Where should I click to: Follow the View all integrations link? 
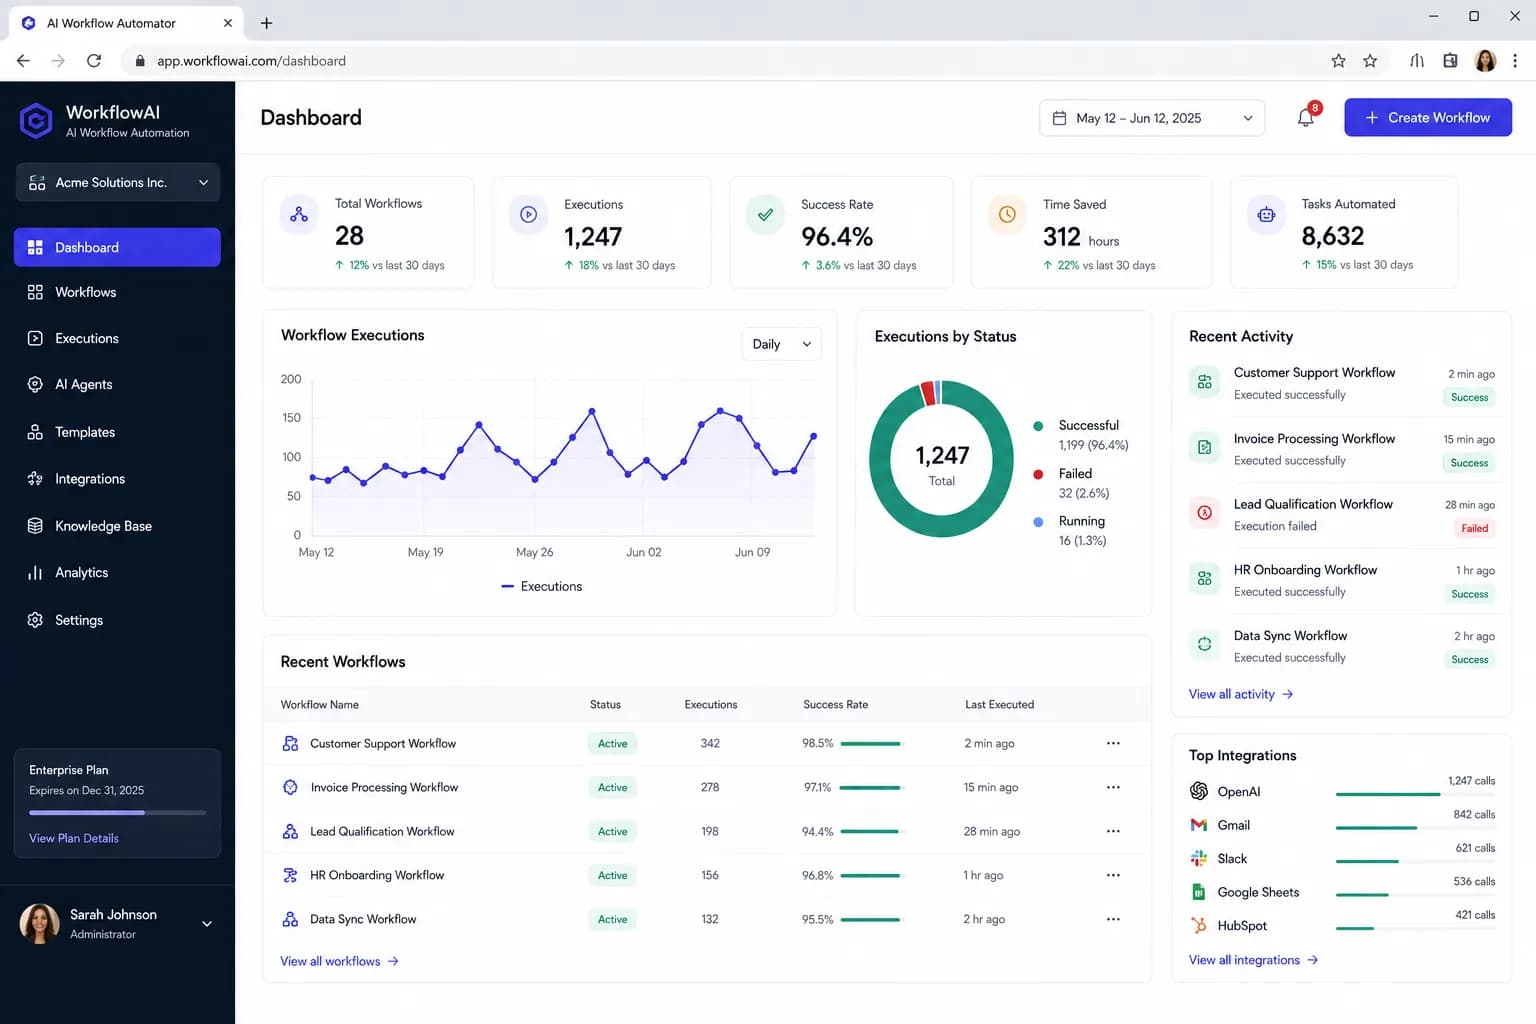click(x=1253, y=960)
